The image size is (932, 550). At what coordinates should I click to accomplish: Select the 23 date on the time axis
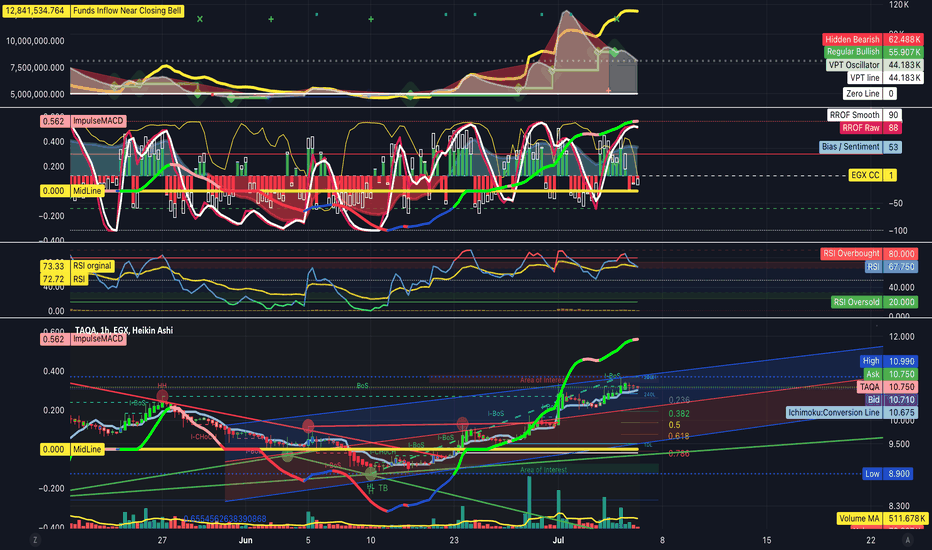coord(454,540)
